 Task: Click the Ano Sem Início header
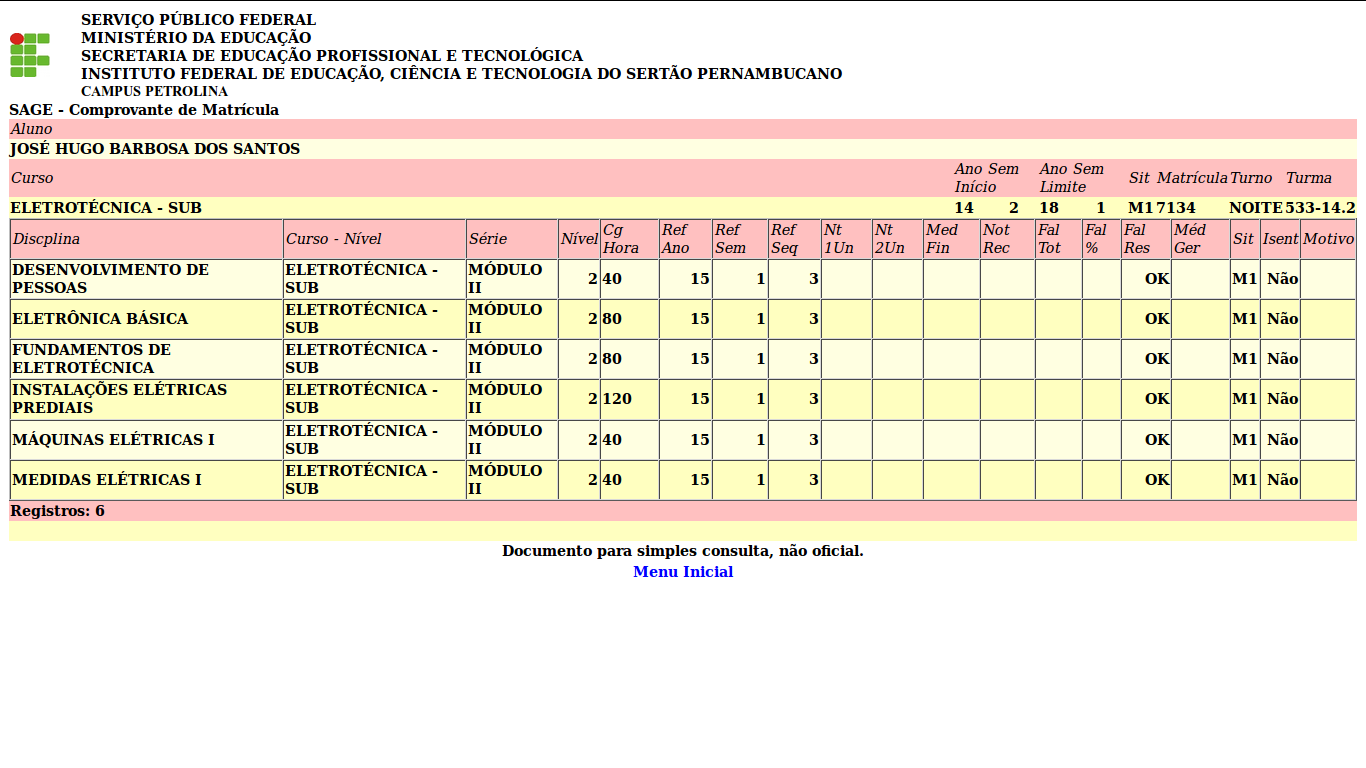pos(987,178)
